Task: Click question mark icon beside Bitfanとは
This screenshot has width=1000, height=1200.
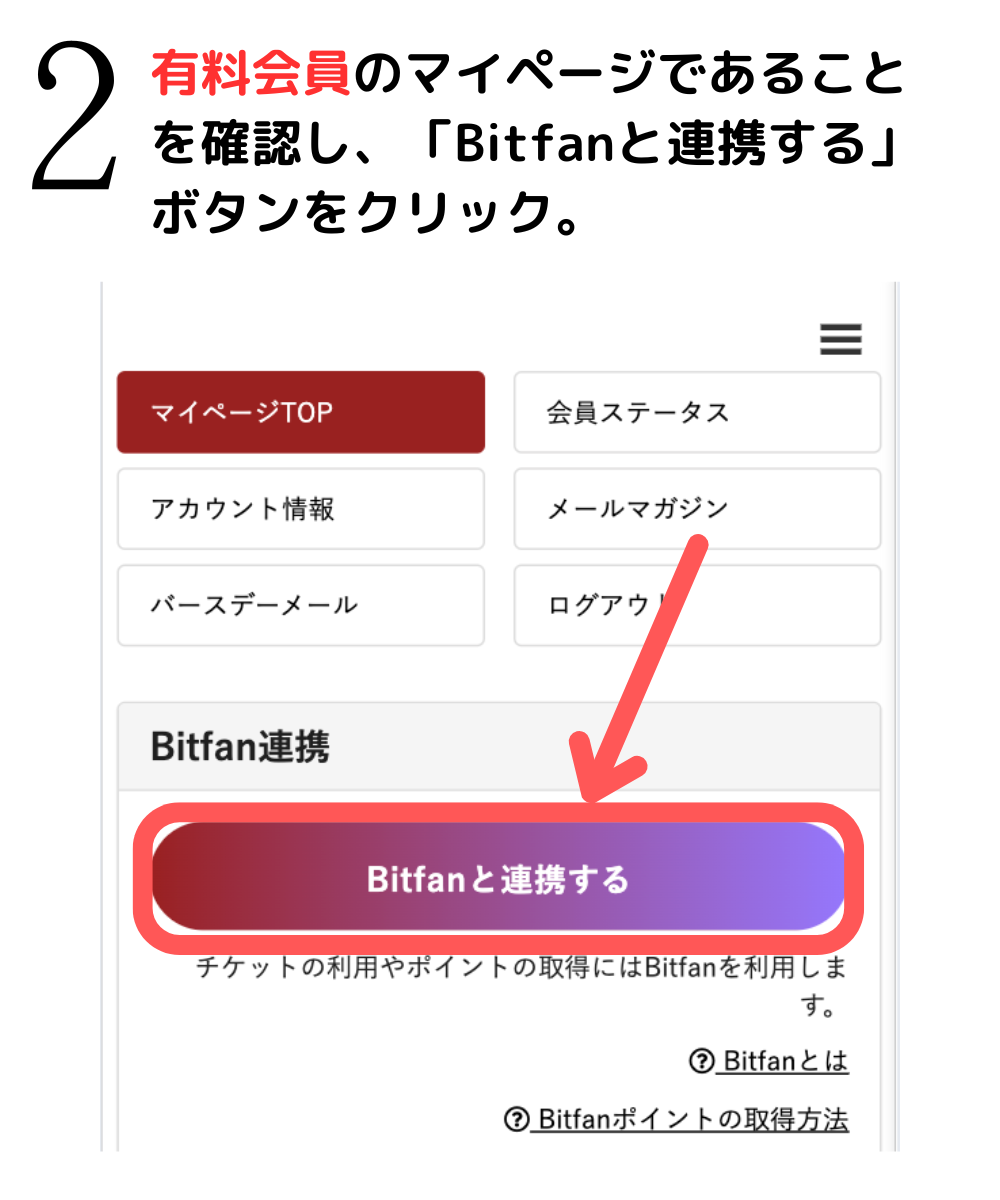Action: click(701, 1062)
